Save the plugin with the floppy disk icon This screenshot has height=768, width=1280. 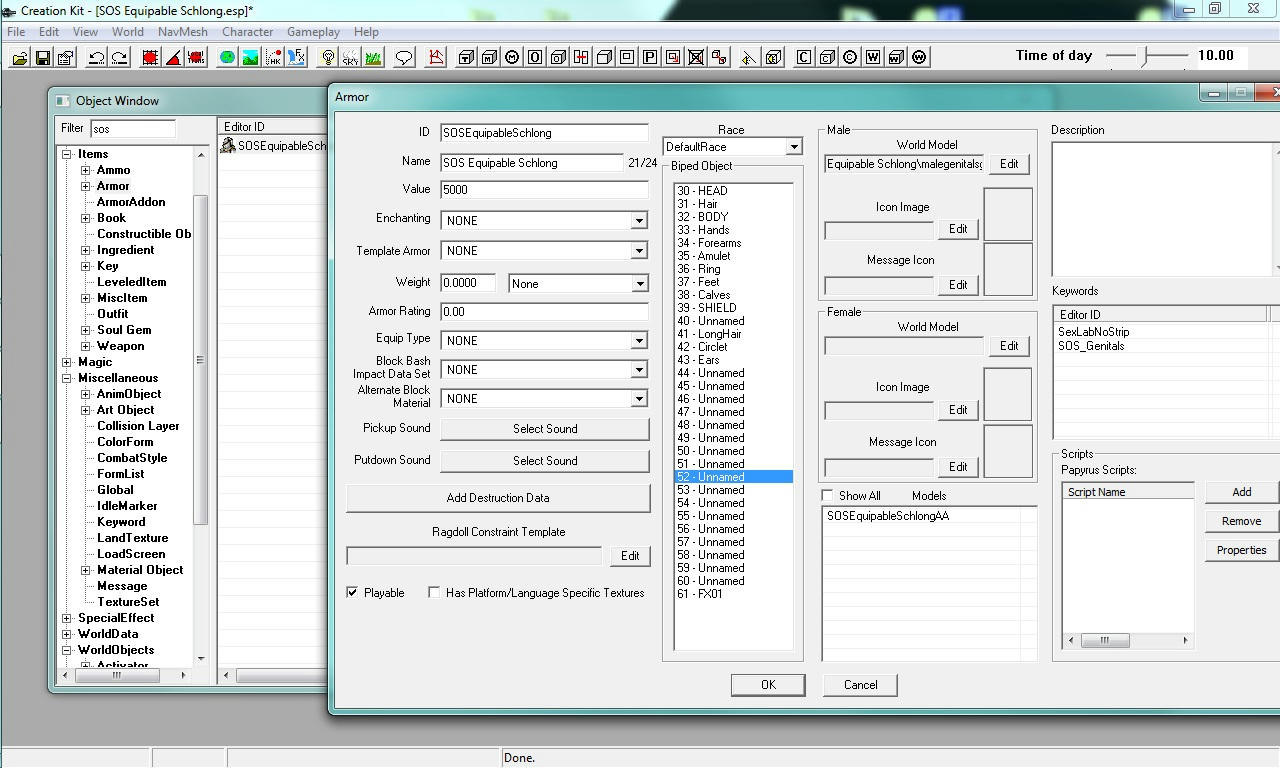42,57
